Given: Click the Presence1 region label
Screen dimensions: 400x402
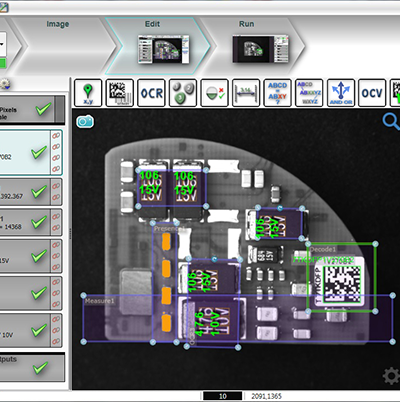Looking at the screenshot, I should click(x=169, y=229).
